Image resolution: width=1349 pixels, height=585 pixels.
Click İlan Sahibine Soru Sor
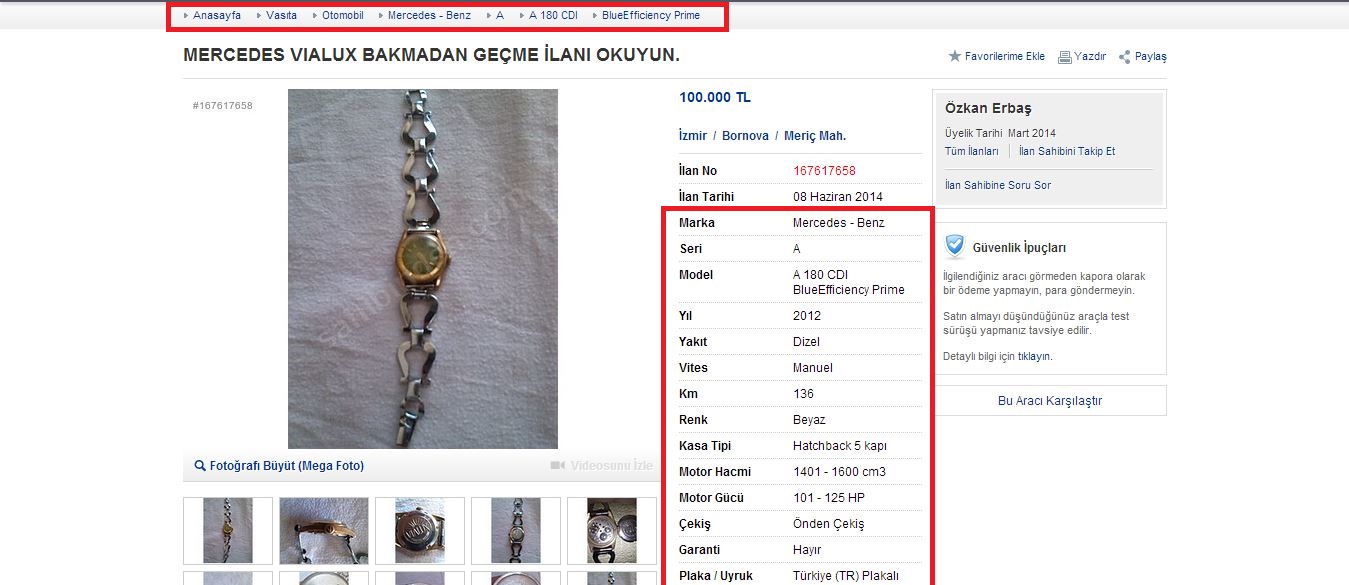(x=998, y=185)
